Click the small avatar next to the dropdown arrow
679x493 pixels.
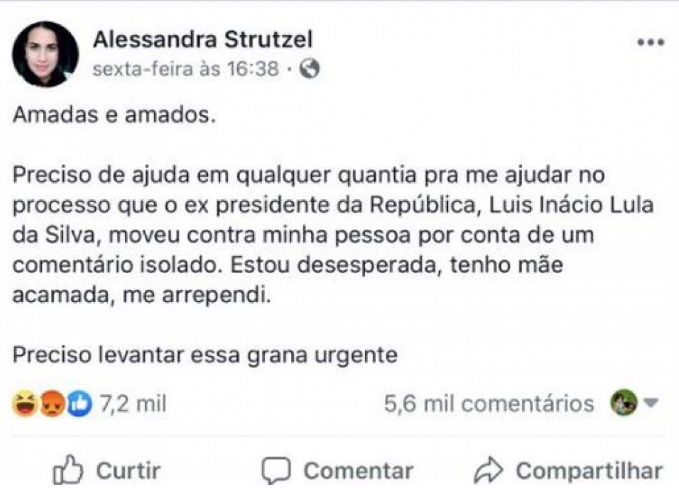tap(625, 404)
